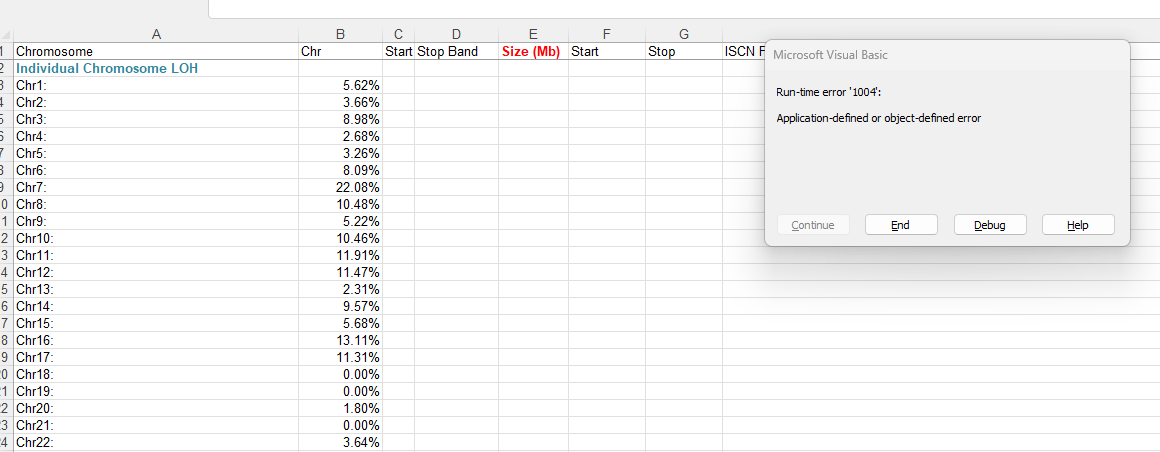Select the 'Chr19:' cell
Viewport: 1160px width, 452px height.
(x=156, y=391)
